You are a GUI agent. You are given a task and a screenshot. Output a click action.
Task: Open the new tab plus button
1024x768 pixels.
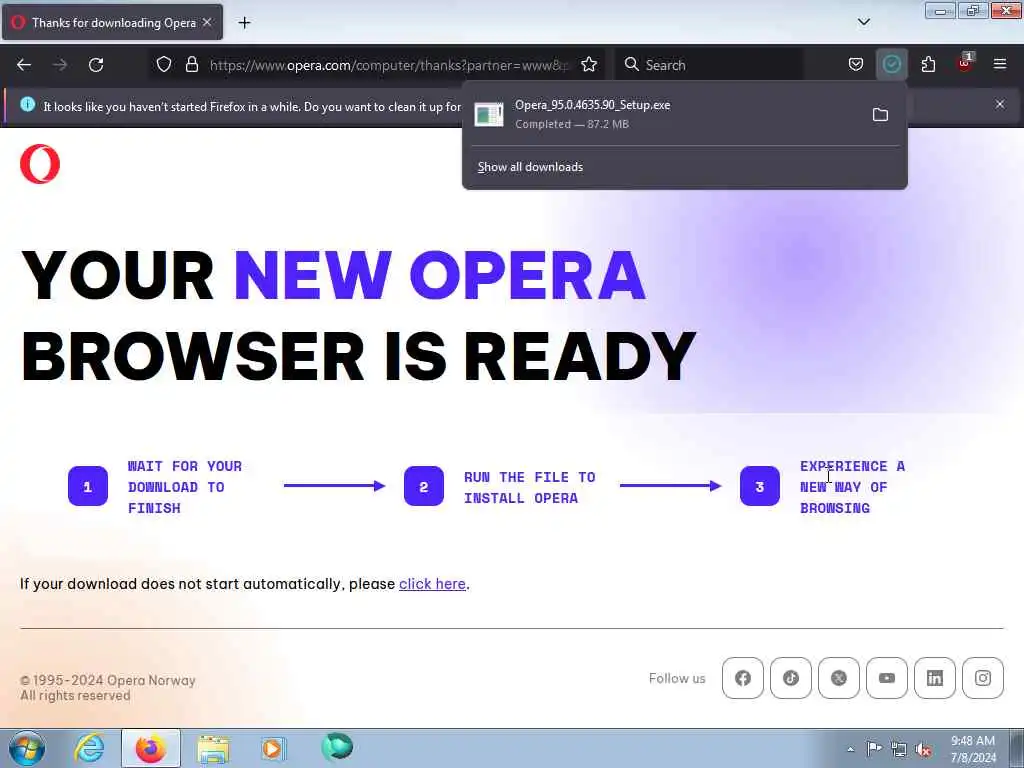point(244,23)
